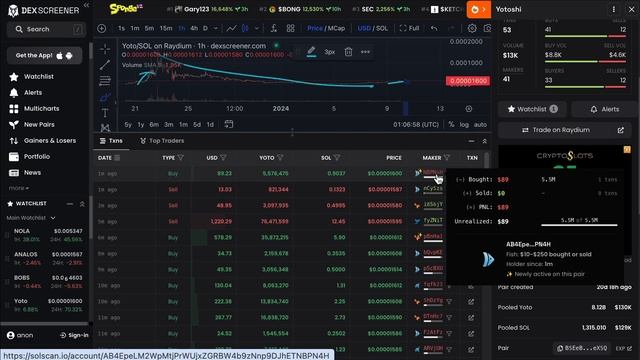Click the Watchlist star button in Yotoshi panel
This screenshot has width=640, height=360.
click(532, 109)
